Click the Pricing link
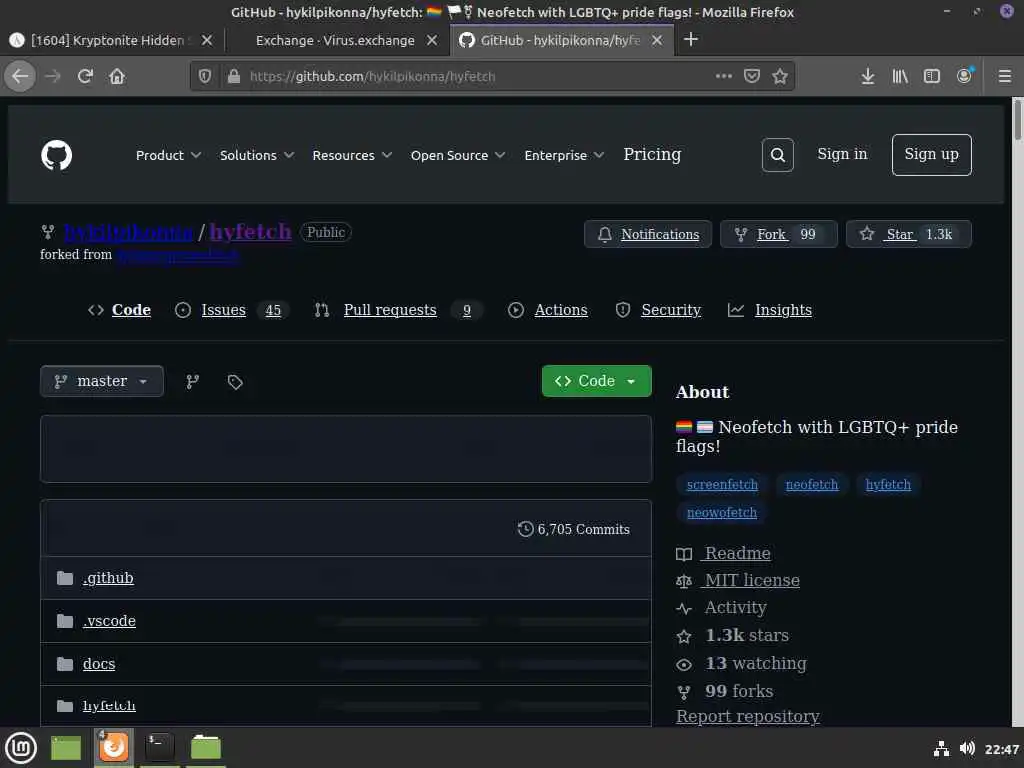This screenshot has width=1024, height=768. 652,154
